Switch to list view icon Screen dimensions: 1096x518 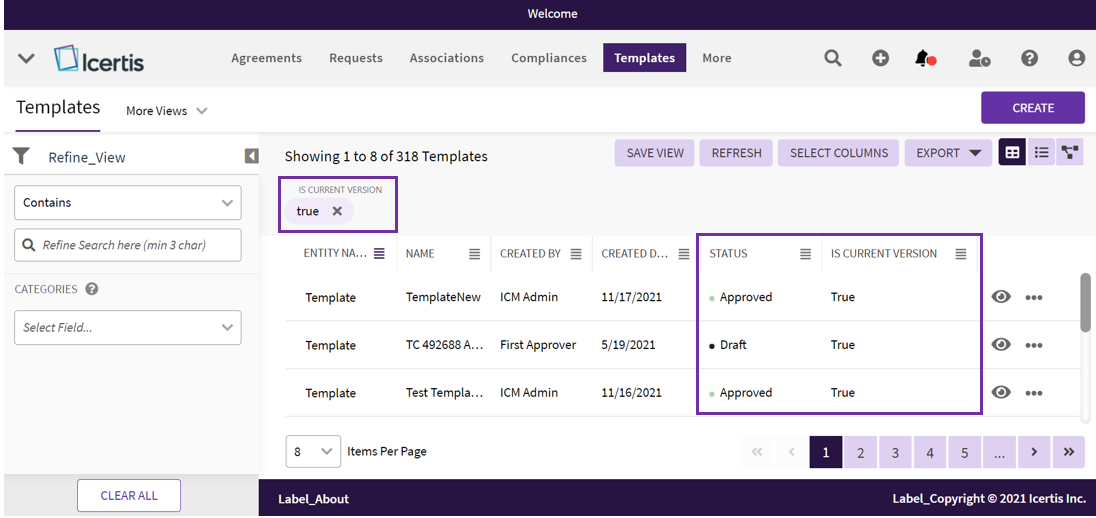(1041, 153)
